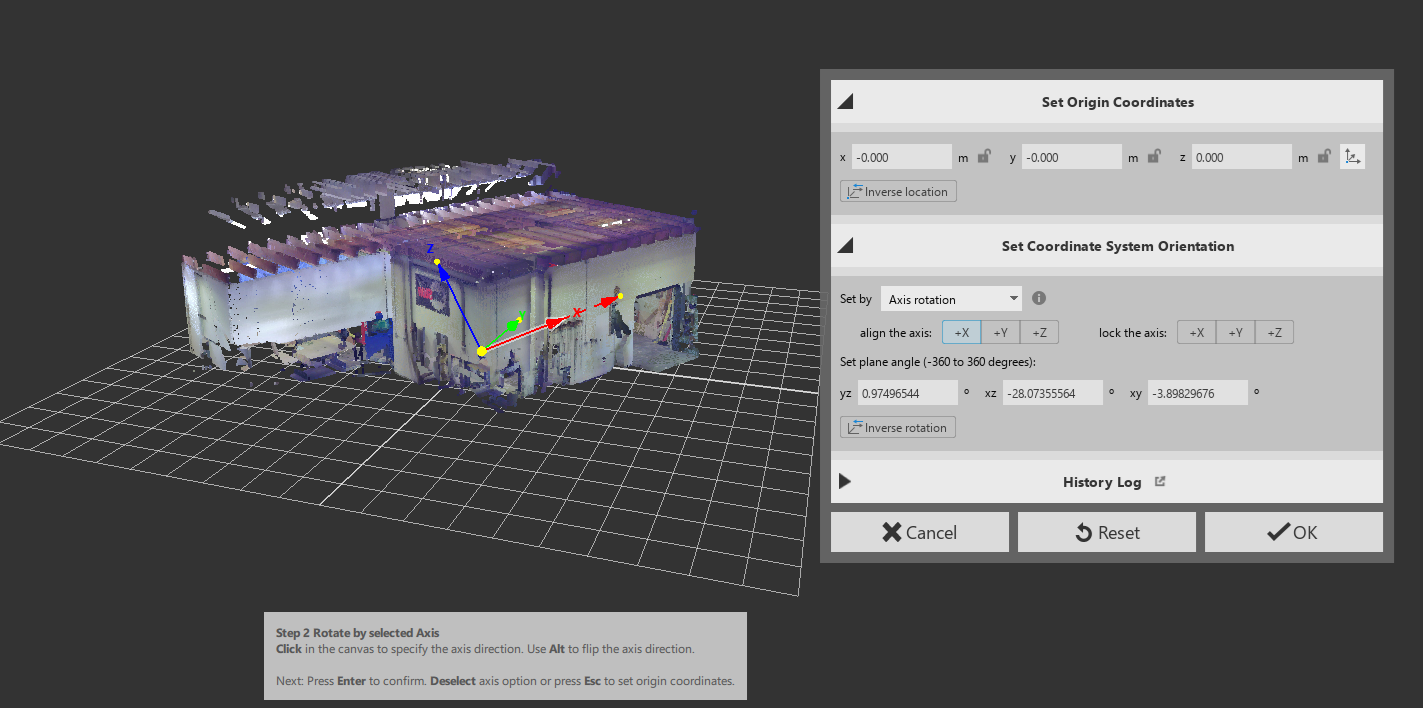The height and width of the screenshot is (708, 1423).
Task: Collapse the Set Origin Coordinates section
Action: click(x=845, y=102)
